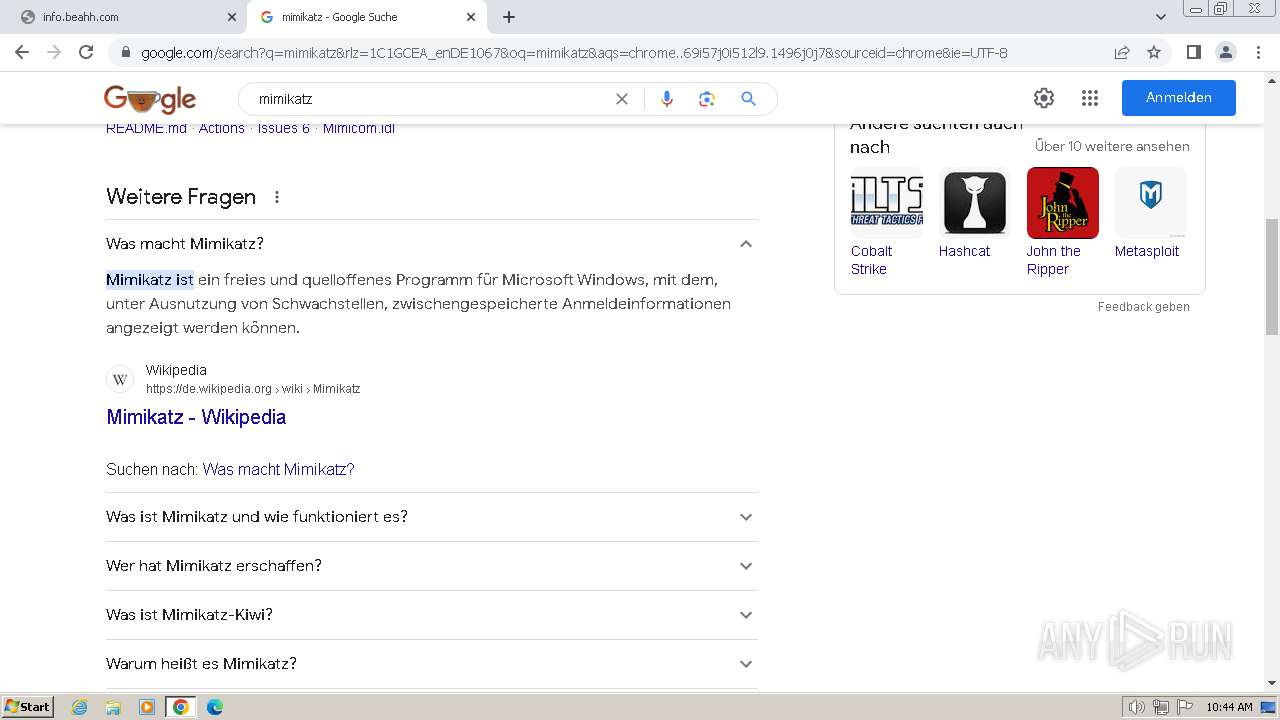Search for 'Was macht Mimikatz?' link
The width and height of the screenshot is (1280, 720).
tap(278, 469)
